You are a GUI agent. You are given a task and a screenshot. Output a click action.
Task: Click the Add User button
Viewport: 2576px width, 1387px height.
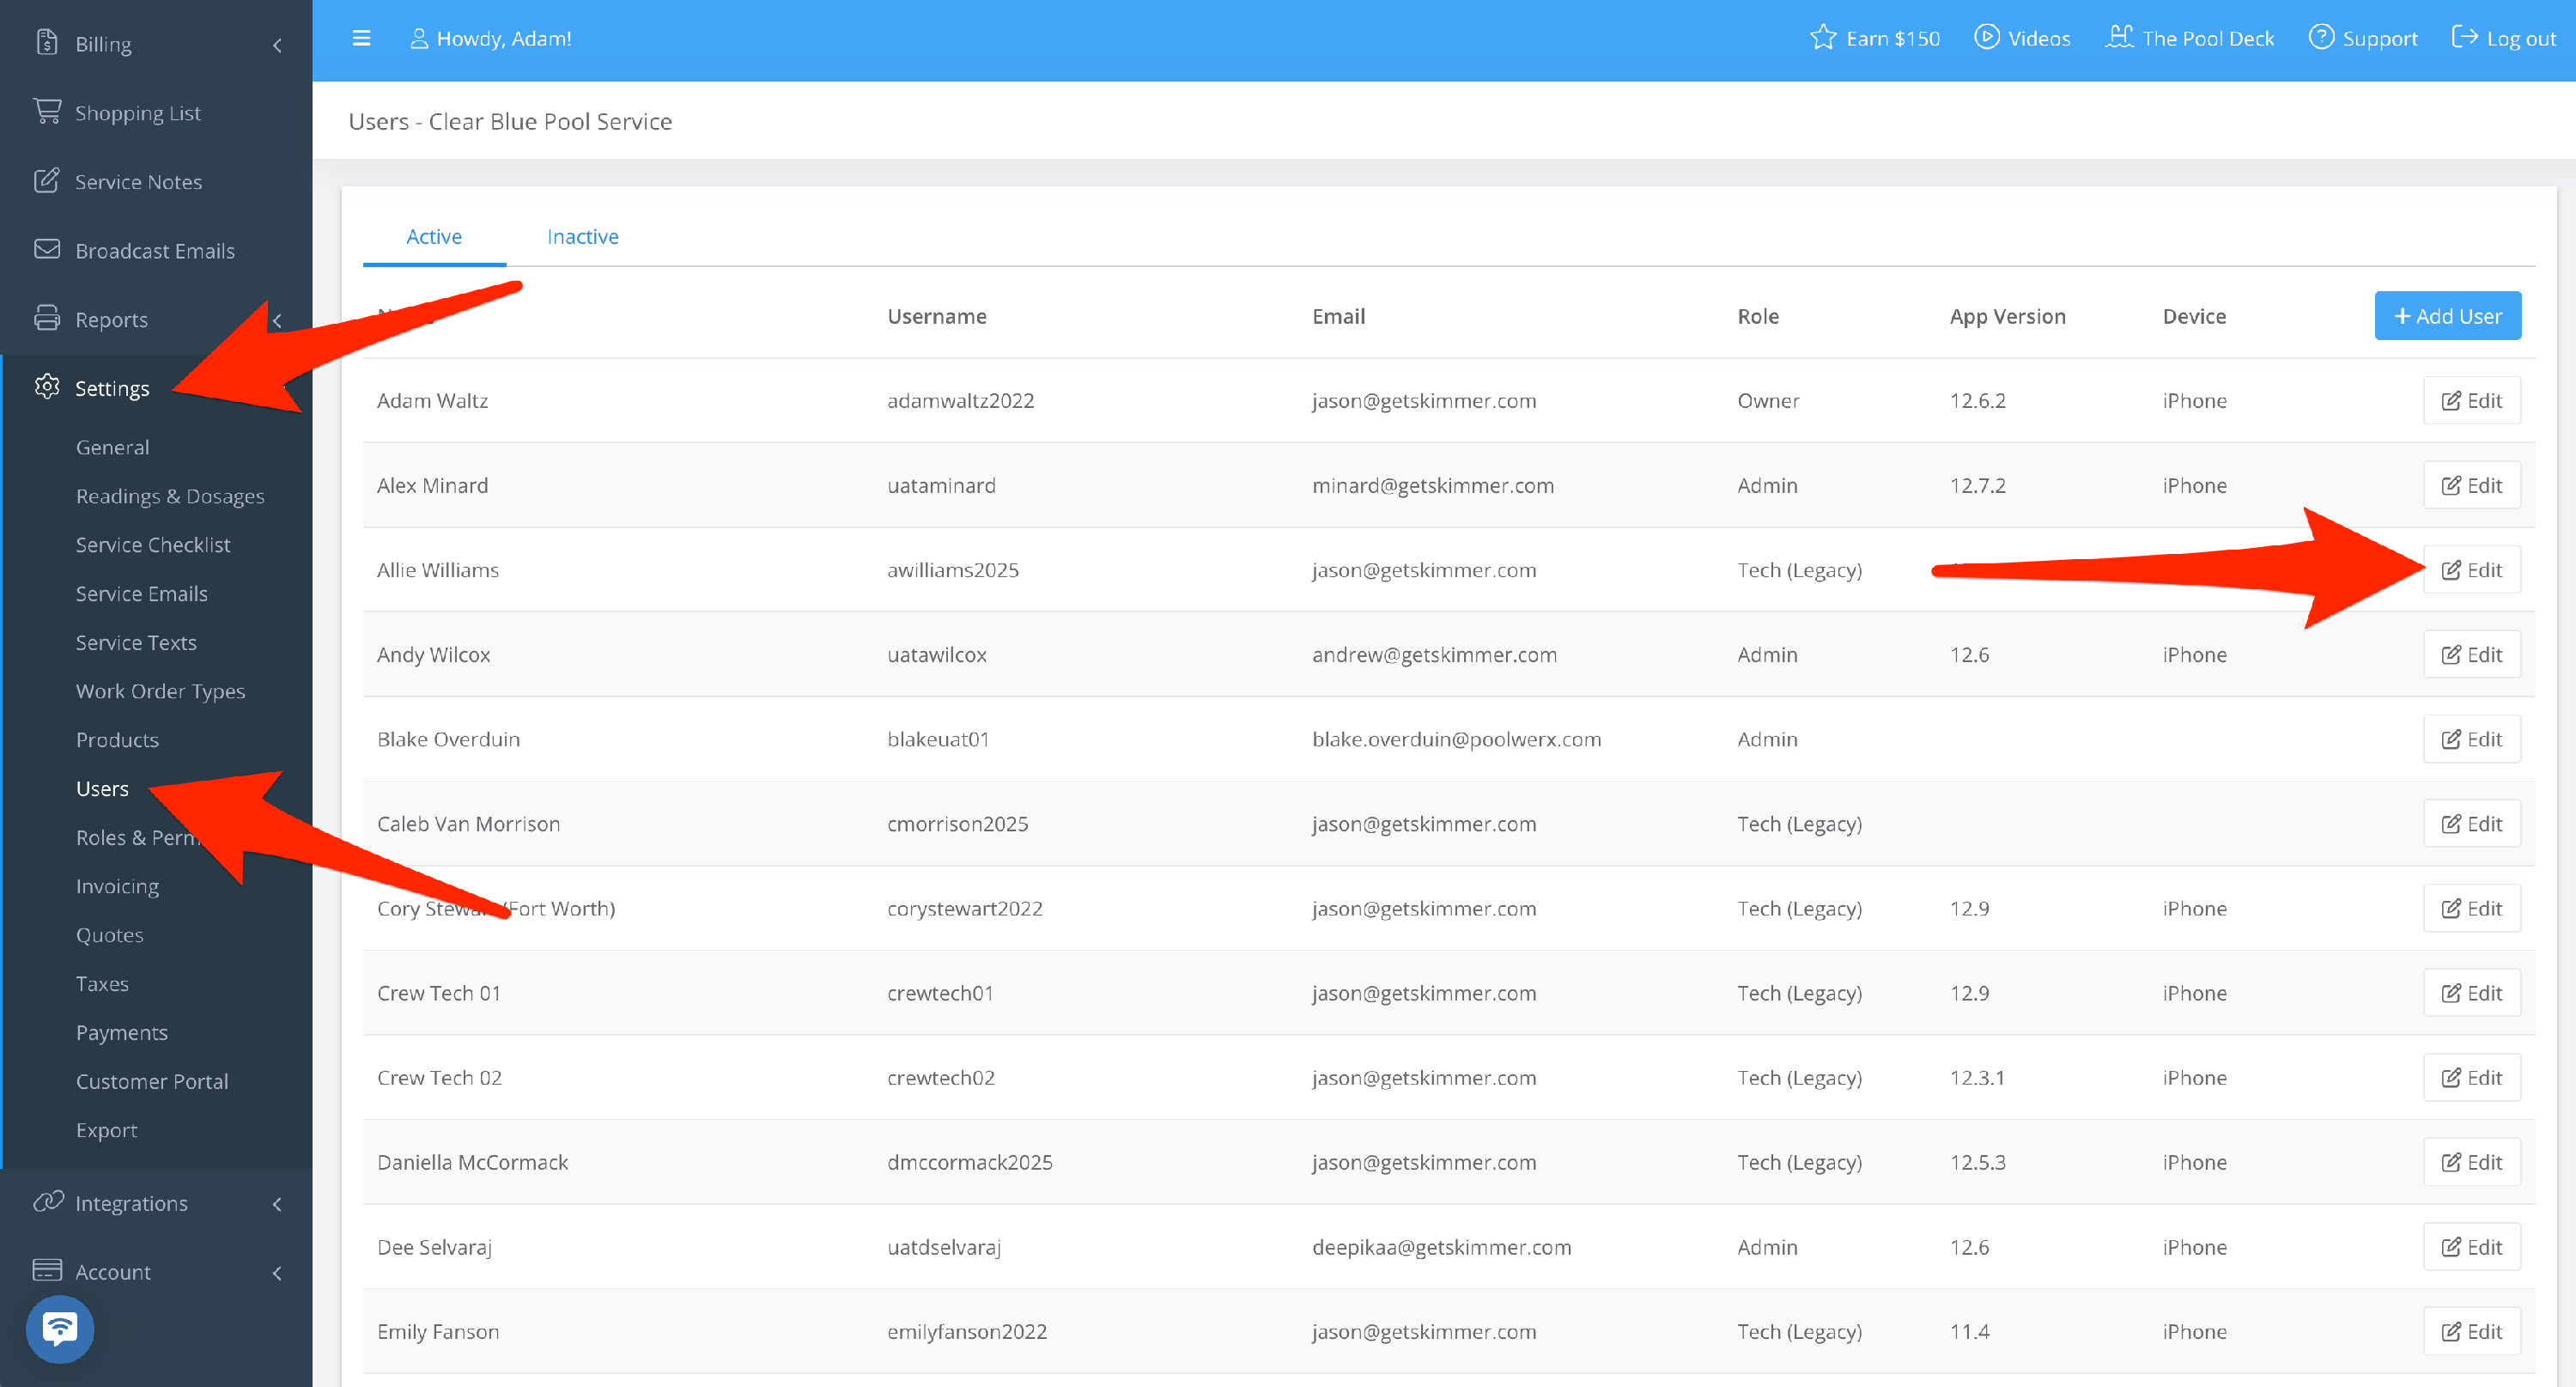[2446, 316]
